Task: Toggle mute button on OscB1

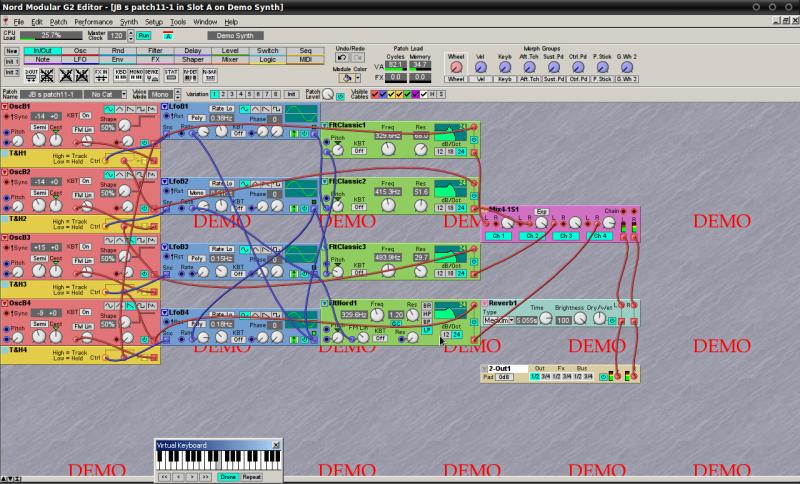Action: tap(144, 143)
